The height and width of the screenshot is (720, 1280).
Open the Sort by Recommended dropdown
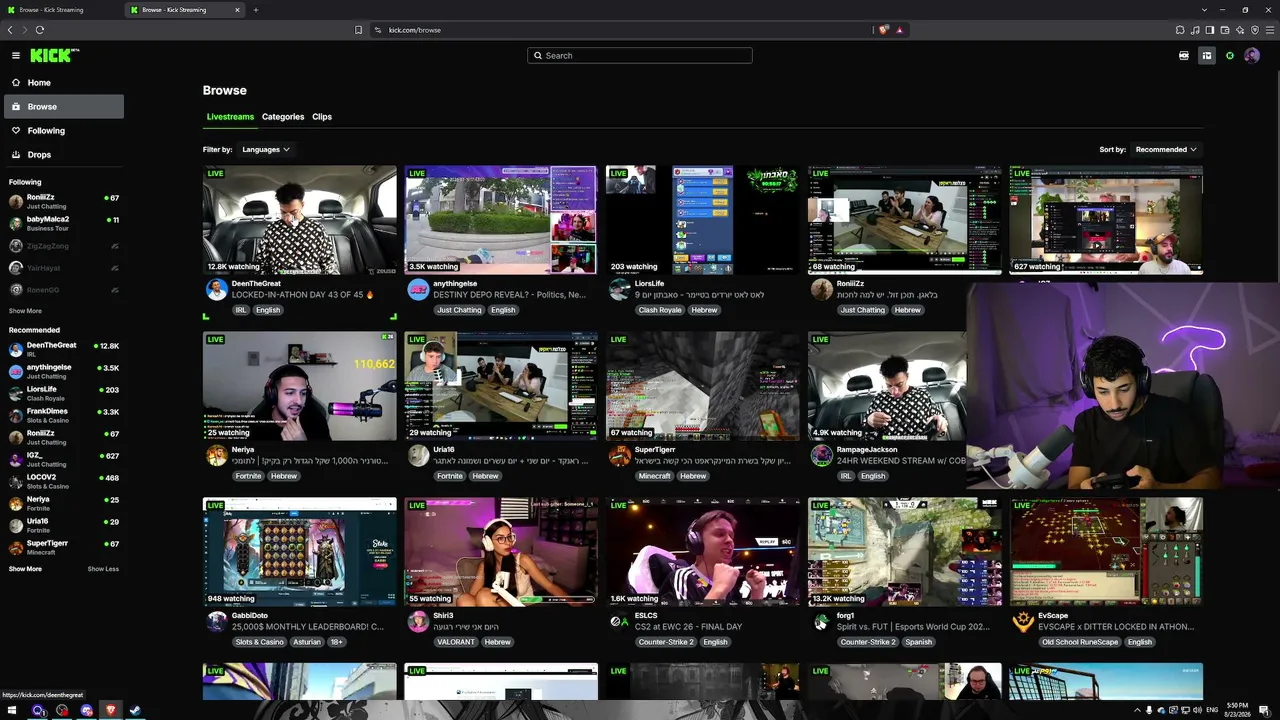pyautogui.click(x=1166, y=150)
